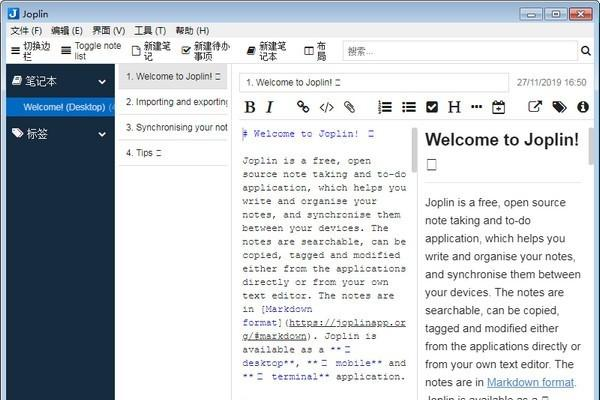Viewport: 600px width, 400px height.
Task: Show note properties via info icon
Action: pyautogui.click(x=583, y=107)
